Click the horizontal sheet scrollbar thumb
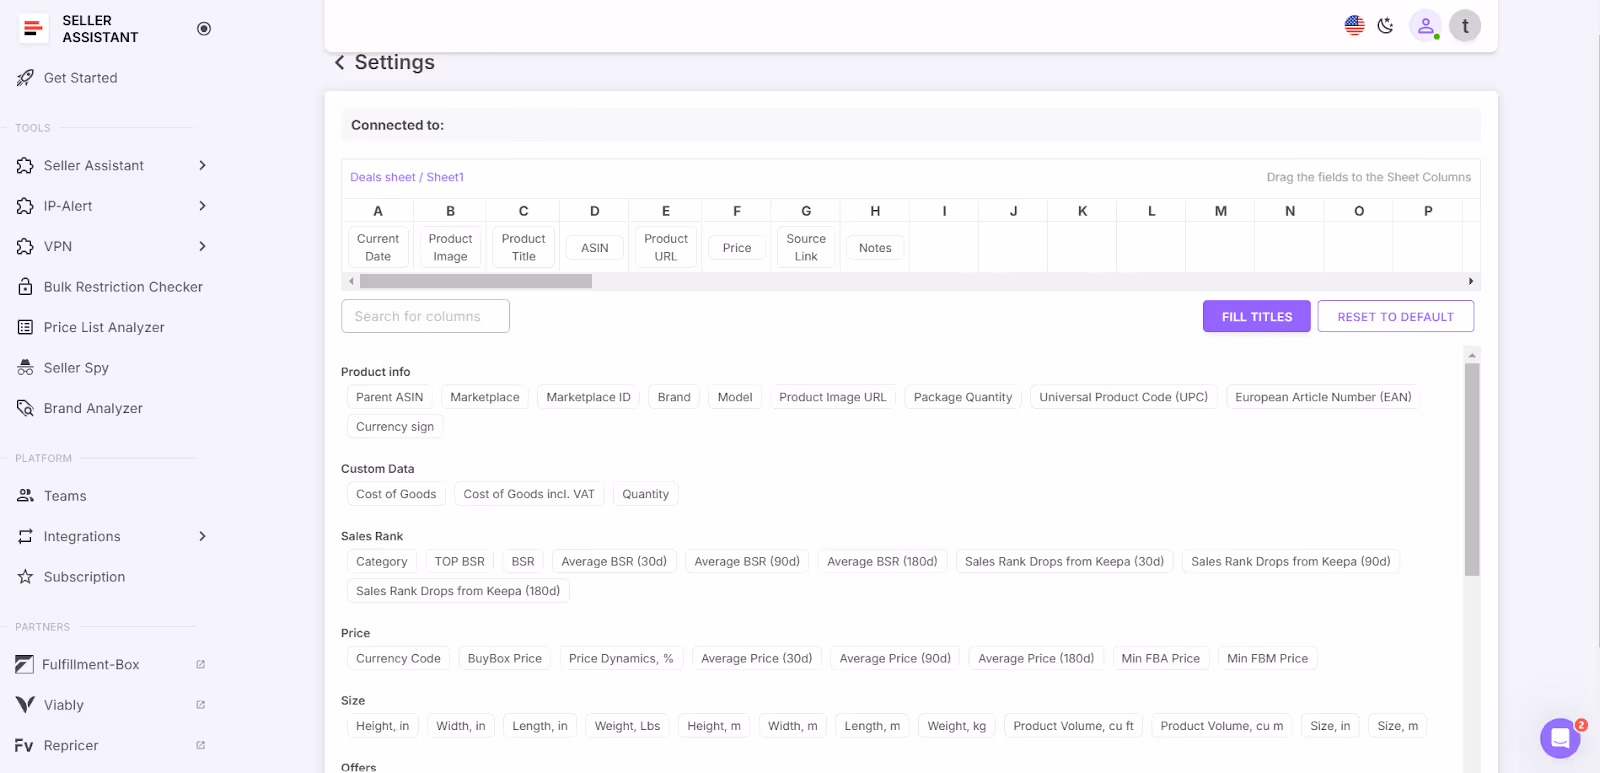This screenshot has height=773, width=1600. point(476,282)
